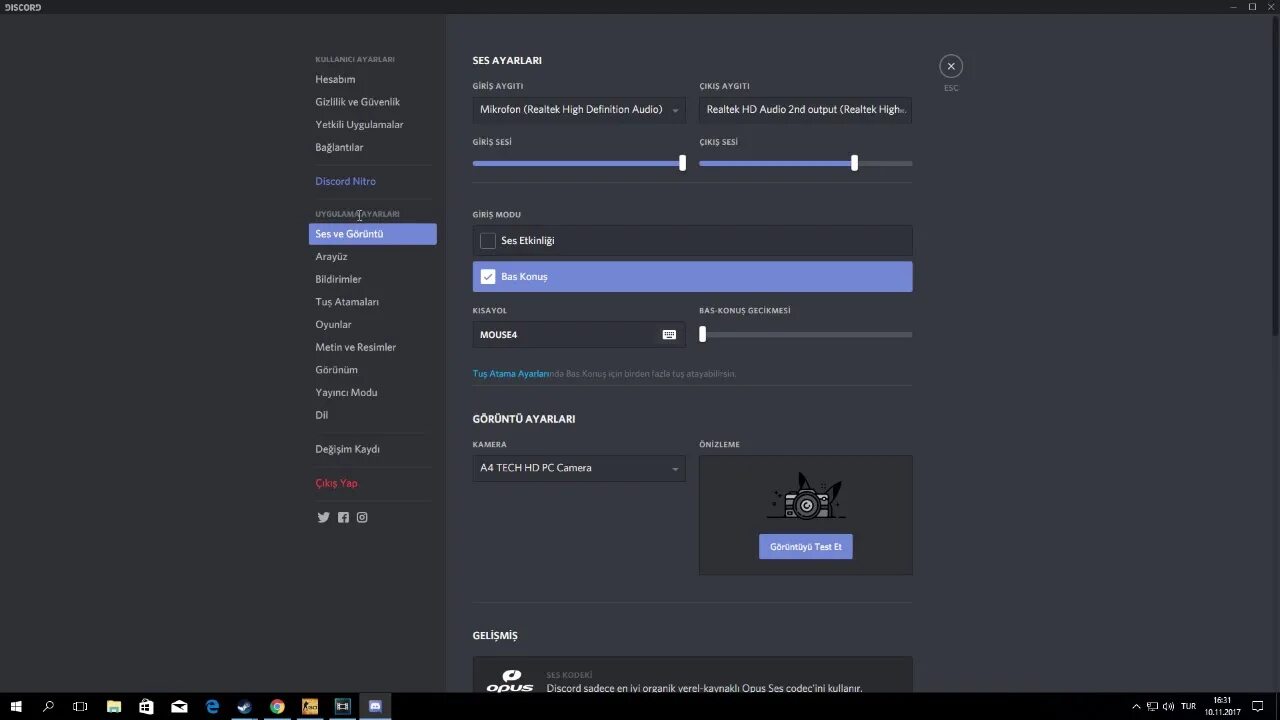Open the Çıkış Aygıtı output device dropdown
The height and width of the screenshot is (720, 1280).
pos(805,110)
